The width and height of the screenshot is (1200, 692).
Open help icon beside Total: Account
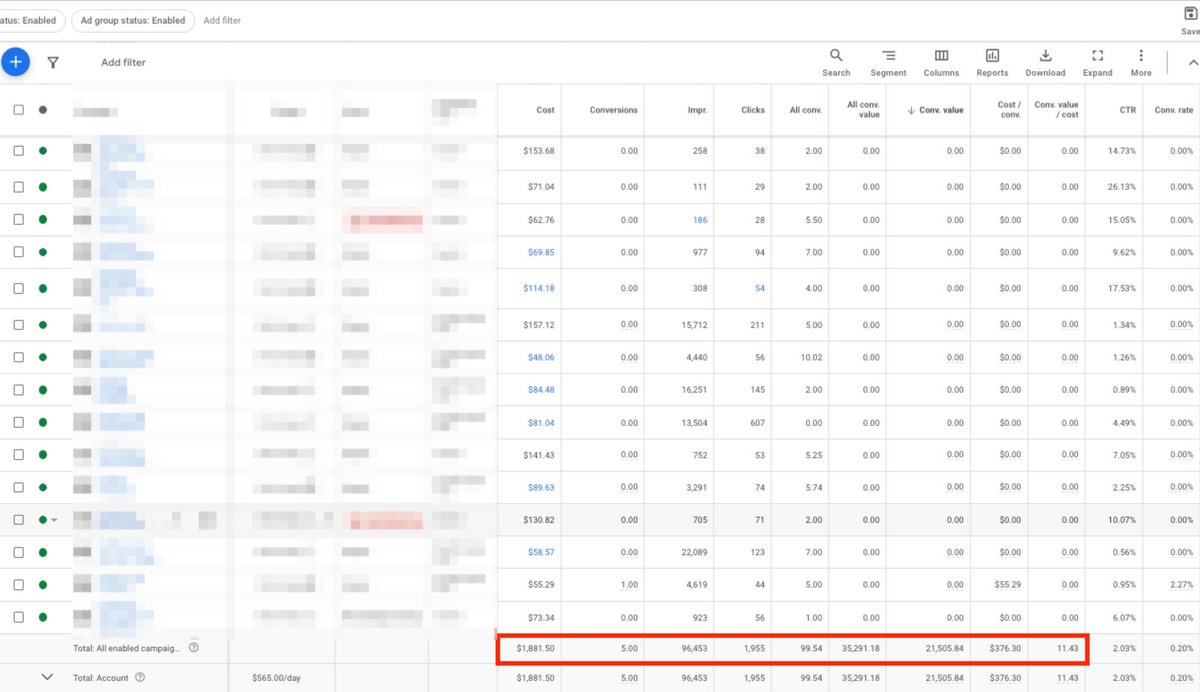pyautogui.click(x=140, y=677)
